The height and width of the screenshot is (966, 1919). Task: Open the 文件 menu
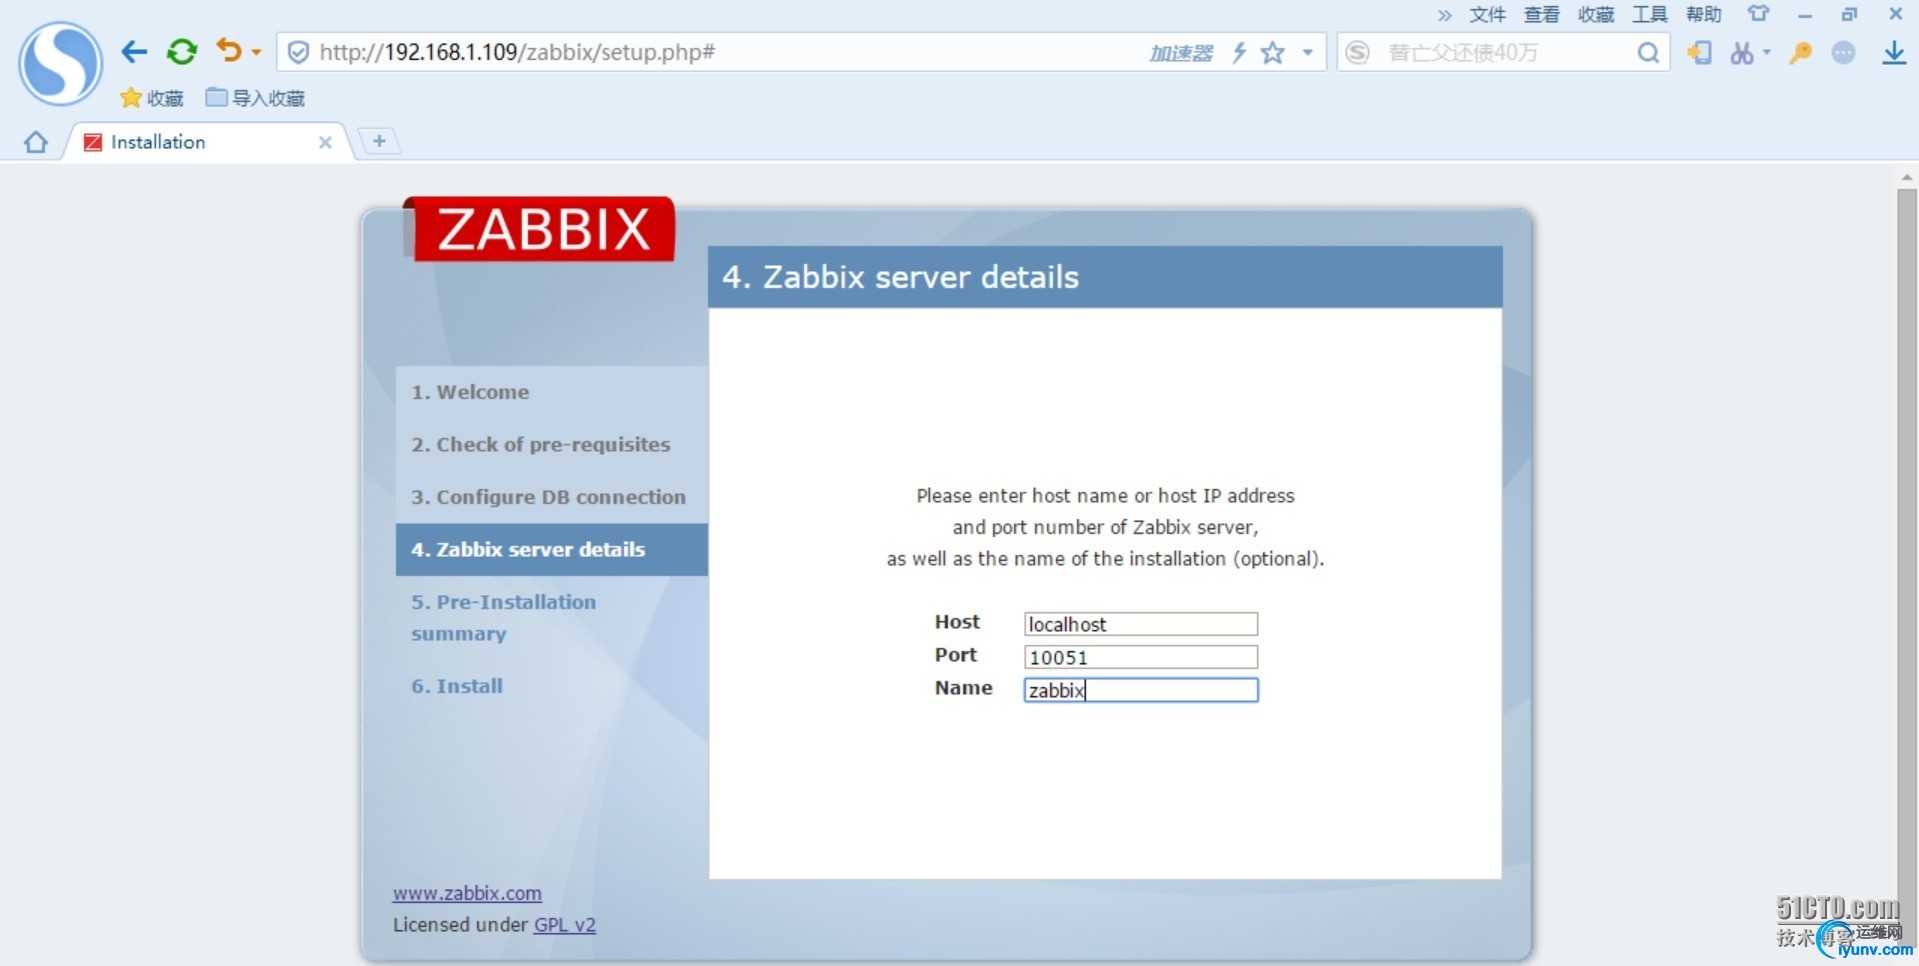[1487, 14]
